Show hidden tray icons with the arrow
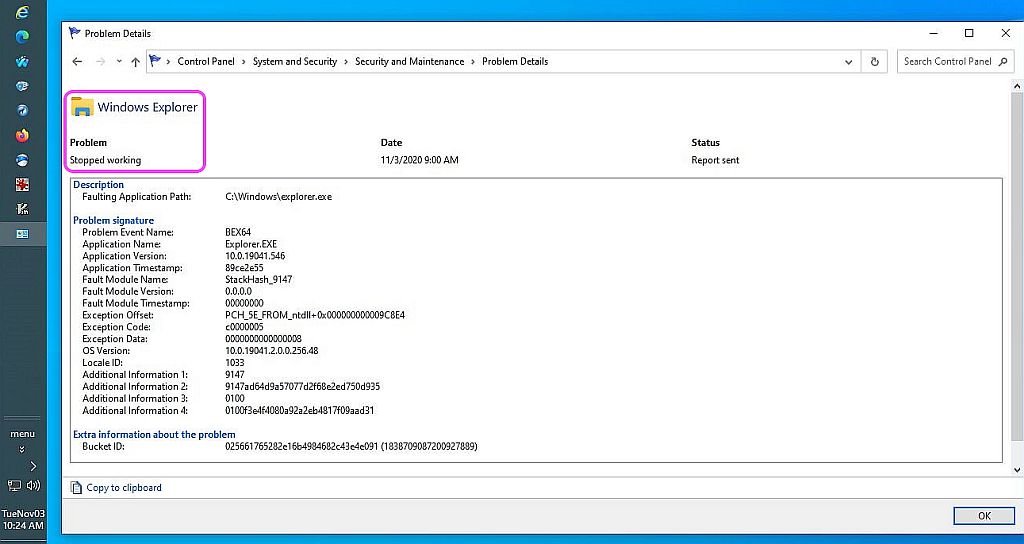The width and height of the screenshot is (1024, 544). click(33, 466)
